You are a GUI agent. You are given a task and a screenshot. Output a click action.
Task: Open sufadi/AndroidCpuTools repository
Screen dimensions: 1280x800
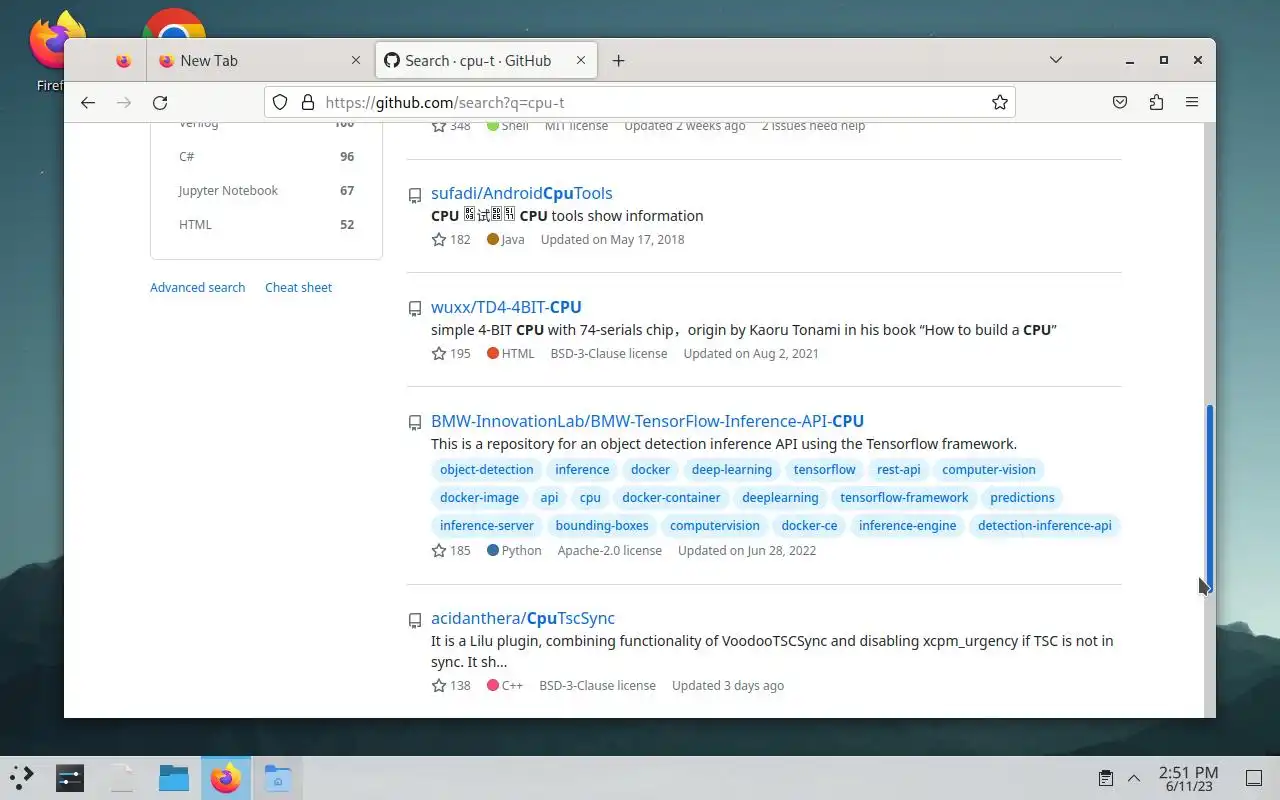[x=522, y=193]
